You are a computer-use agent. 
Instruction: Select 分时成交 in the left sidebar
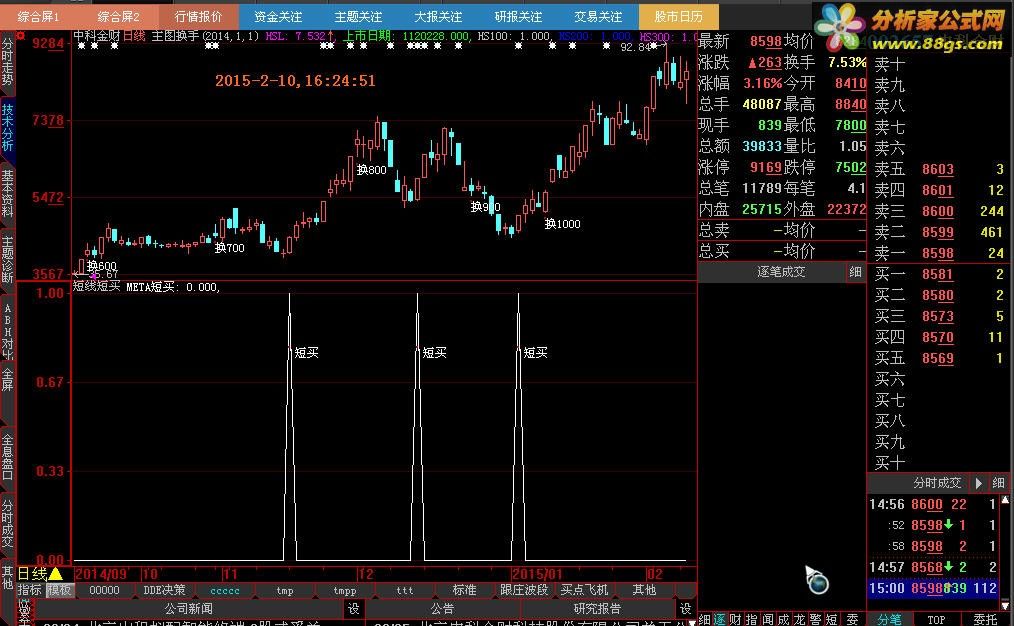(x=7, y=523)
